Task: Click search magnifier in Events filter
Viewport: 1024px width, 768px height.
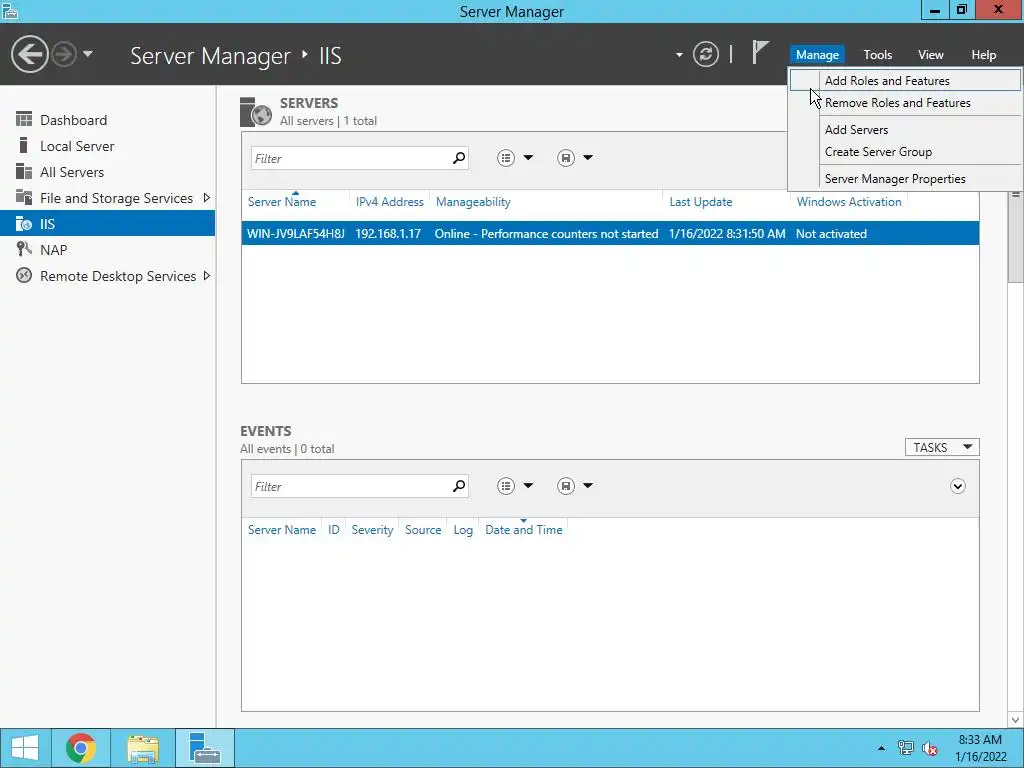Action: (459, 485)
